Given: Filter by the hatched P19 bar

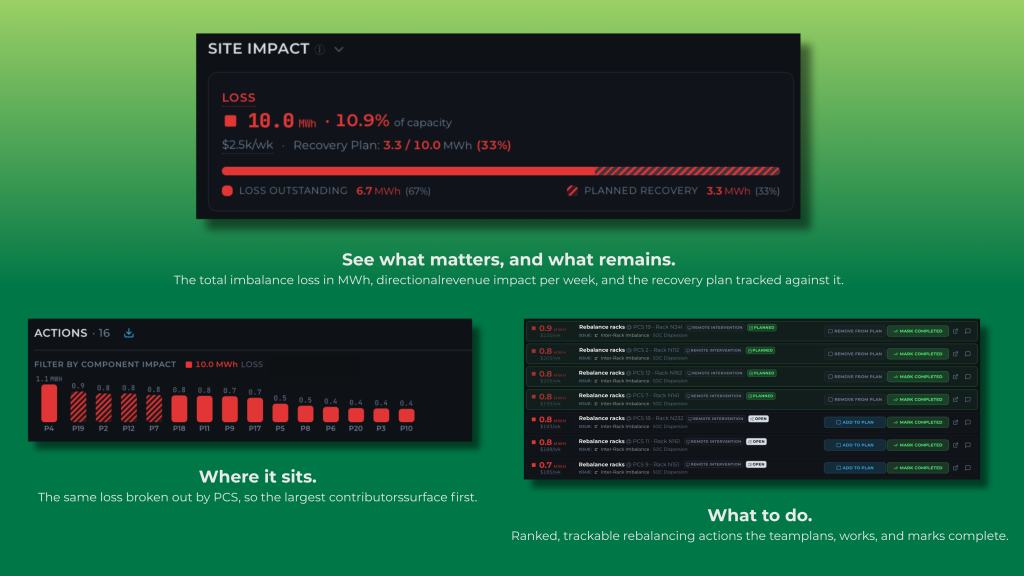Looking at the screenshot, I should [x=78, y=407].
